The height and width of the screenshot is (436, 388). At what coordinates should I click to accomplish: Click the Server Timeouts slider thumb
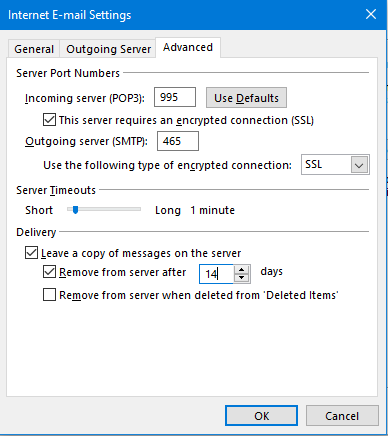coord(75,210)
